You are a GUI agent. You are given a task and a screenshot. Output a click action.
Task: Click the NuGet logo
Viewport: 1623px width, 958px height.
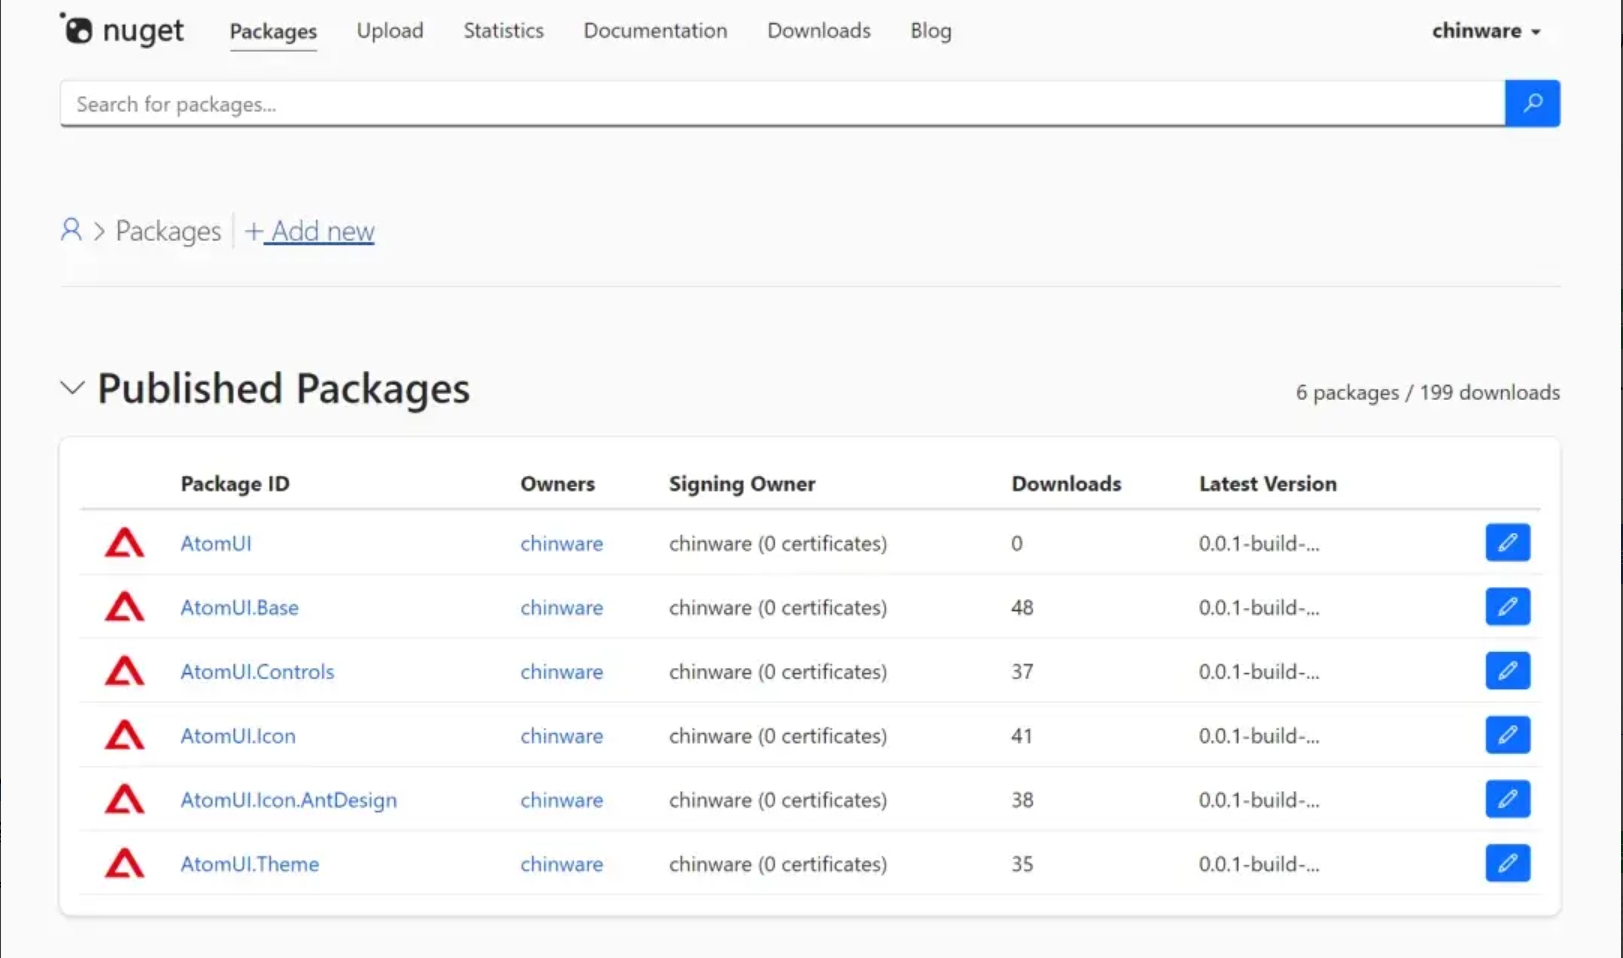(x=121, y=30)
